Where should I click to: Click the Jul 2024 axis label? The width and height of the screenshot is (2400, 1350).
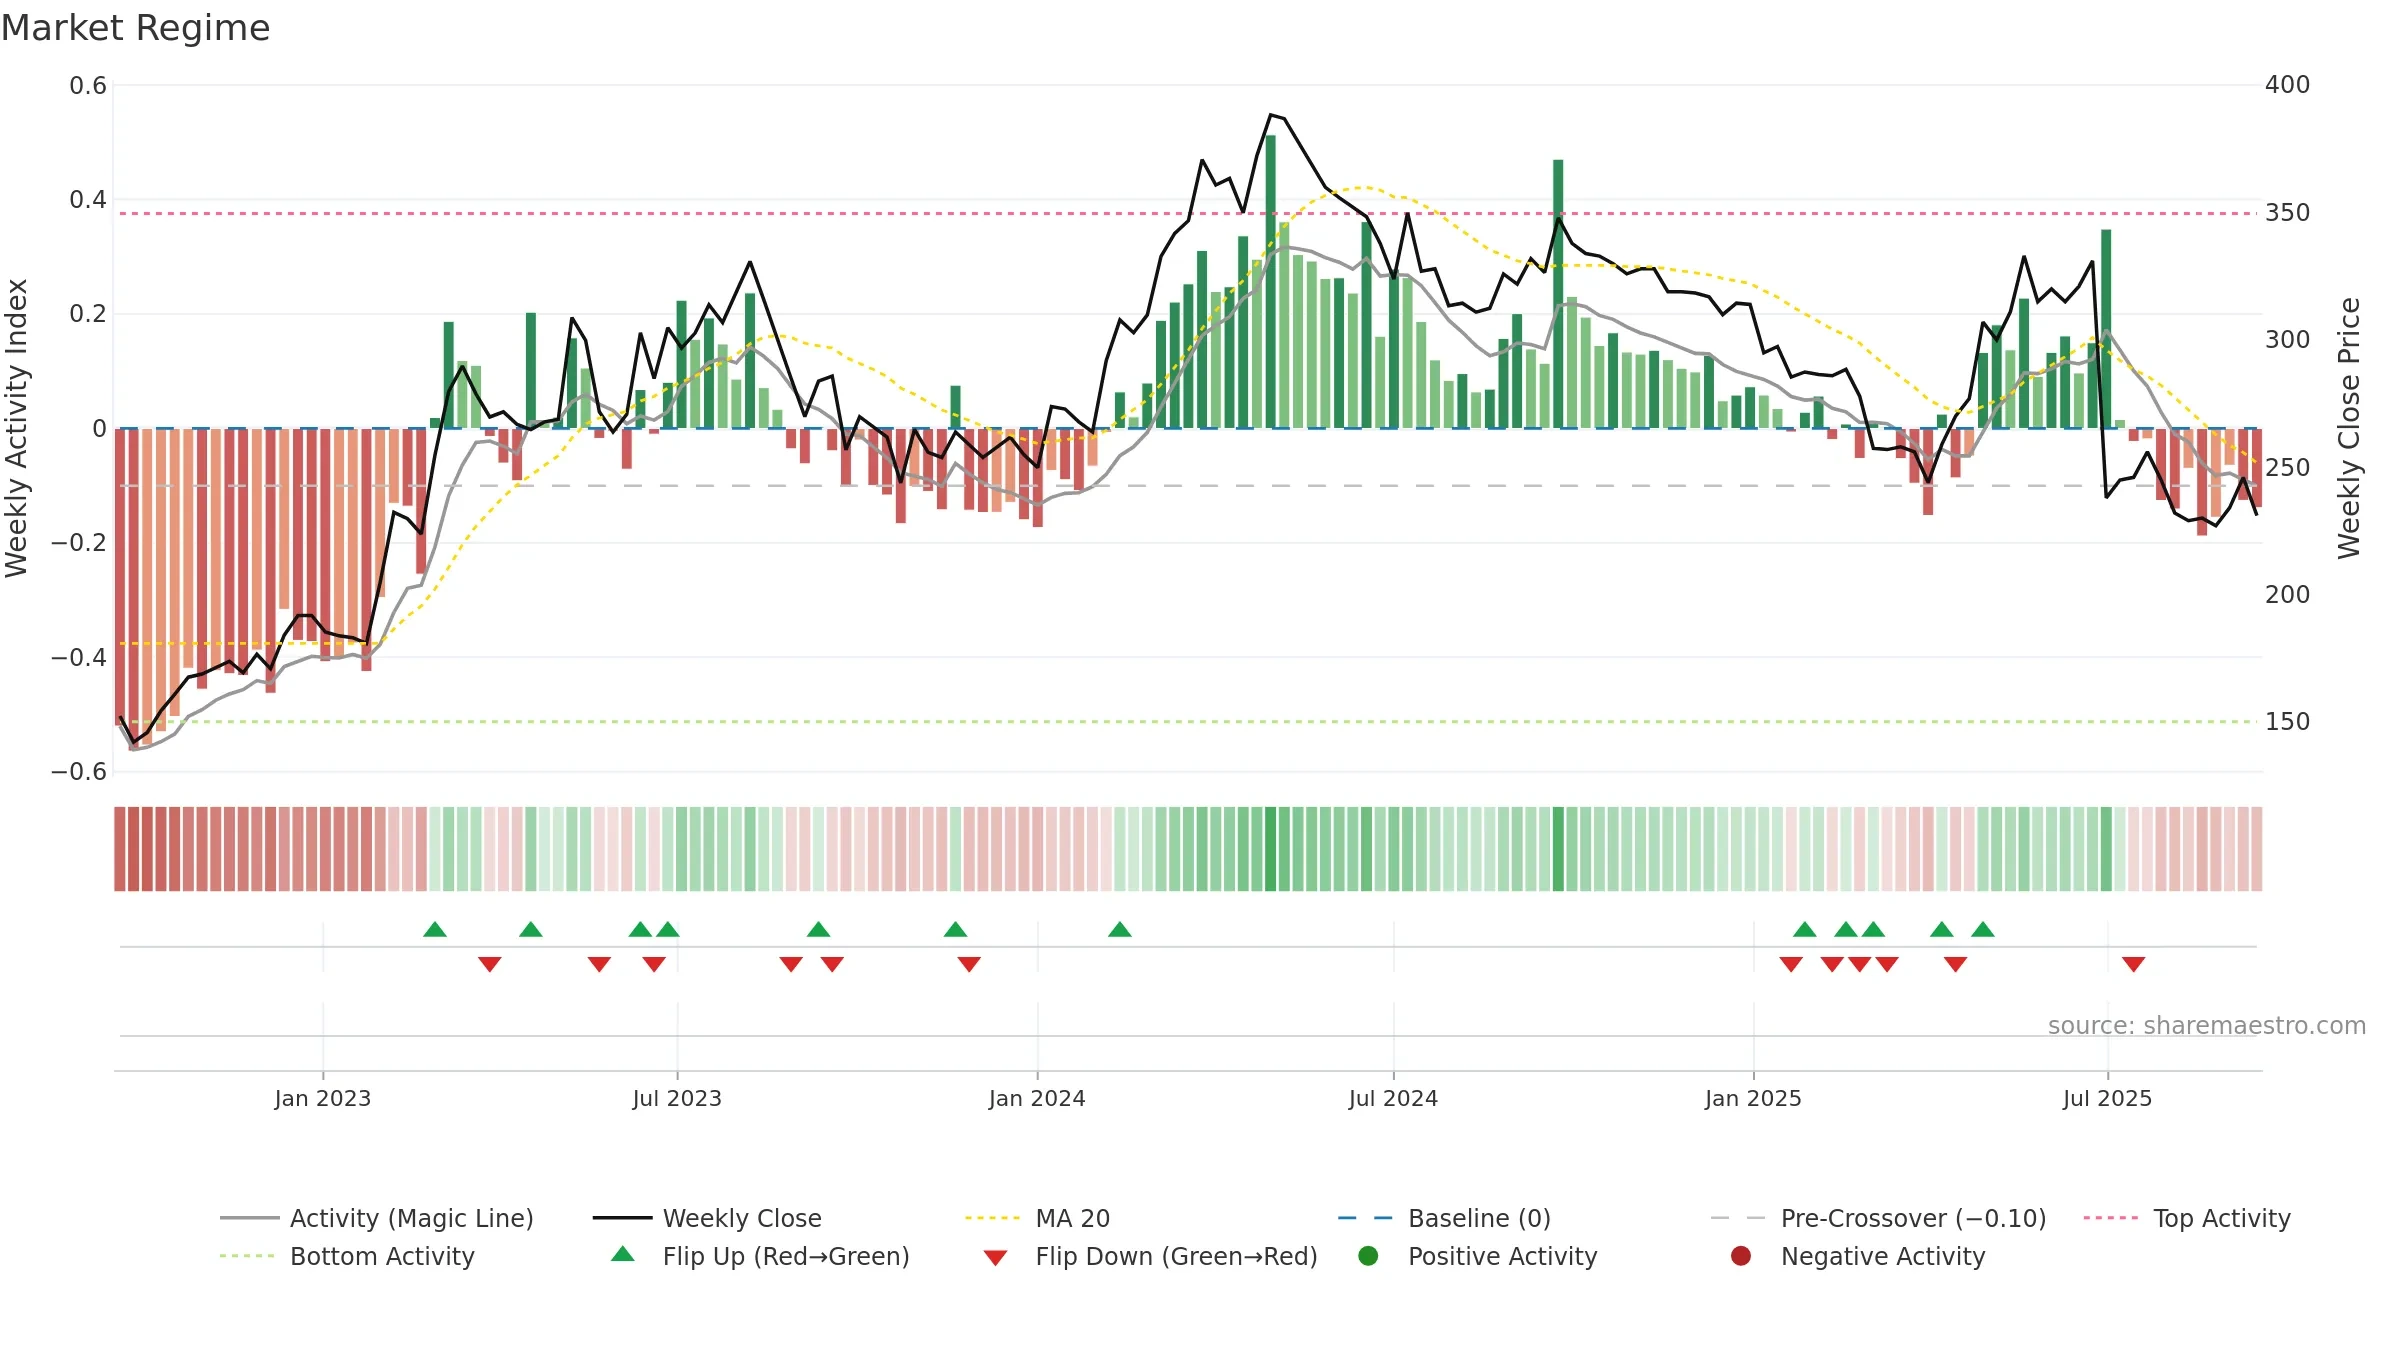[x=1393, y=1098]
